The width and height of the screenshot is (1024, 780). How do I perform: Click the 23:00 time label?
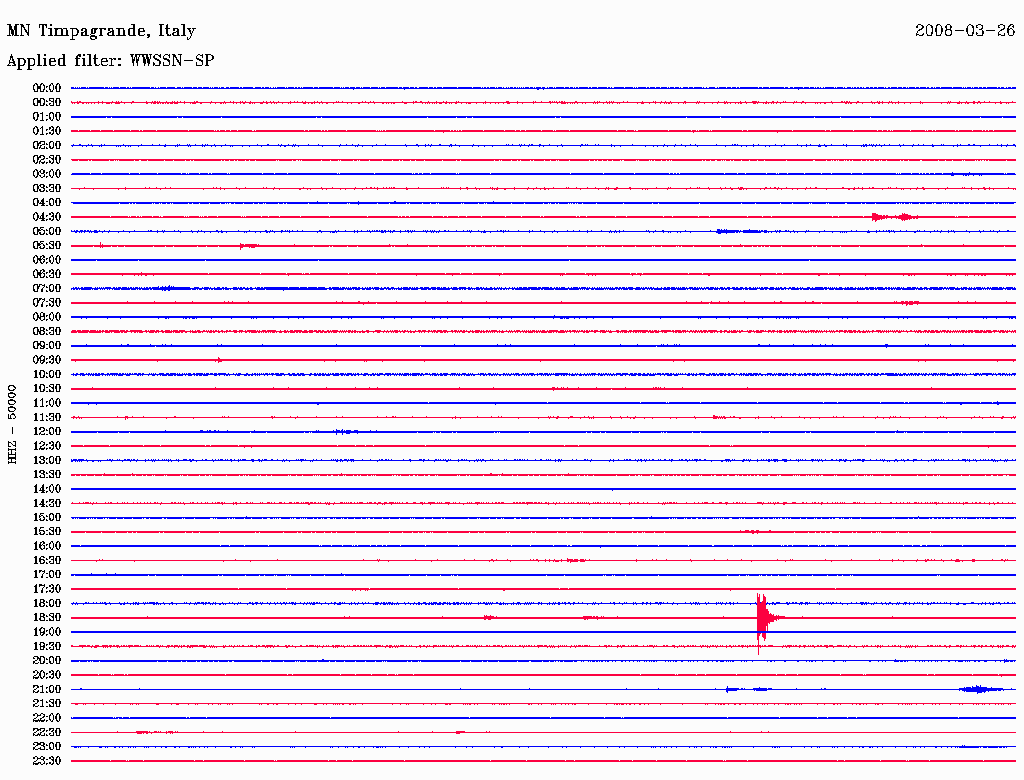click(x=47, y=746)
